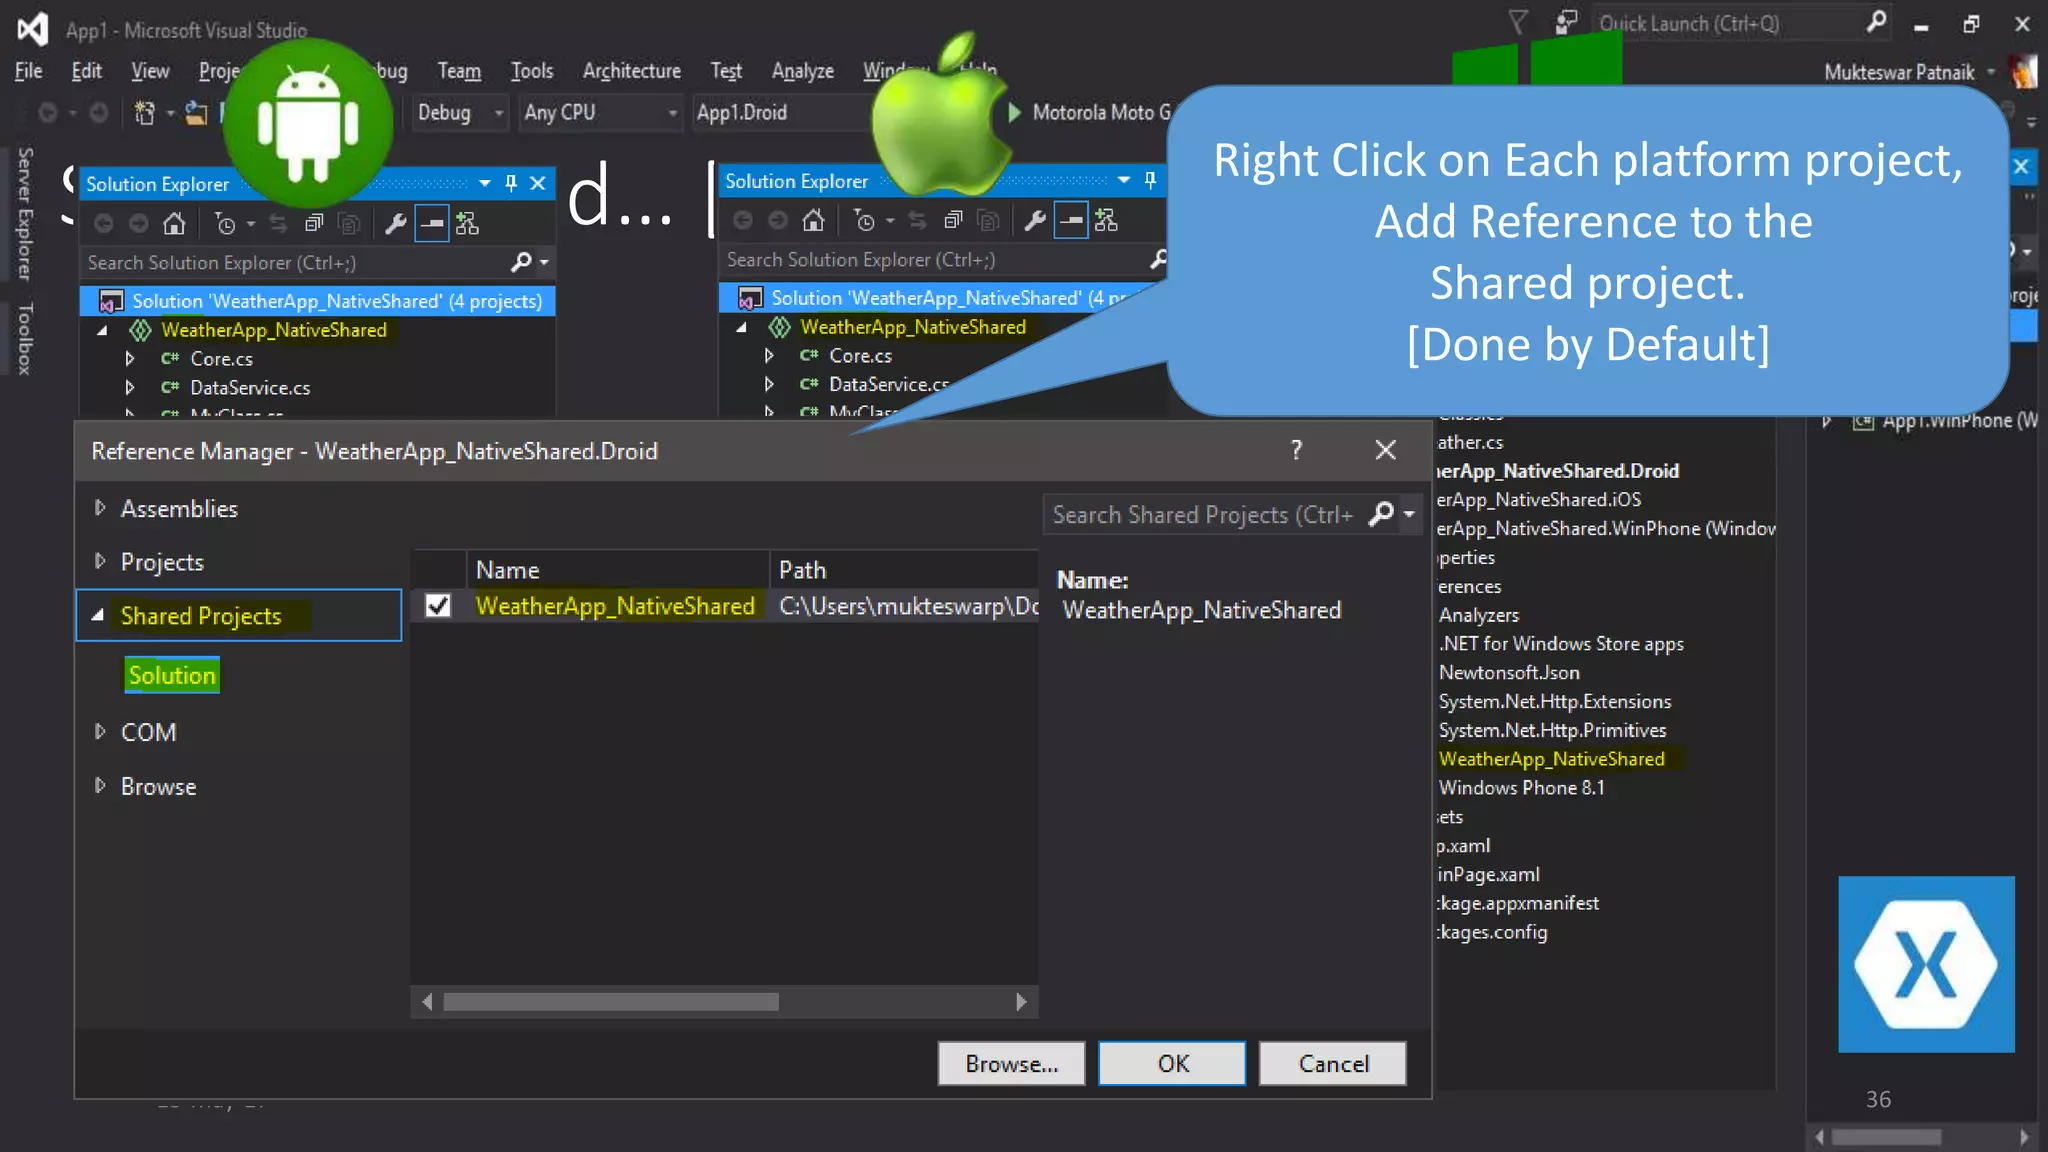Open the App1.Droid startup project dropdown
This screenshot has width=2048, height=1152.
point(780,113)
